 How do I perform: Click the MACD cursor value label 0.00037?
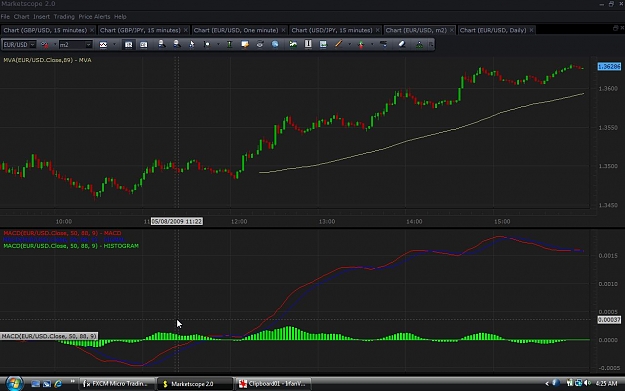(x=609, y=320)
